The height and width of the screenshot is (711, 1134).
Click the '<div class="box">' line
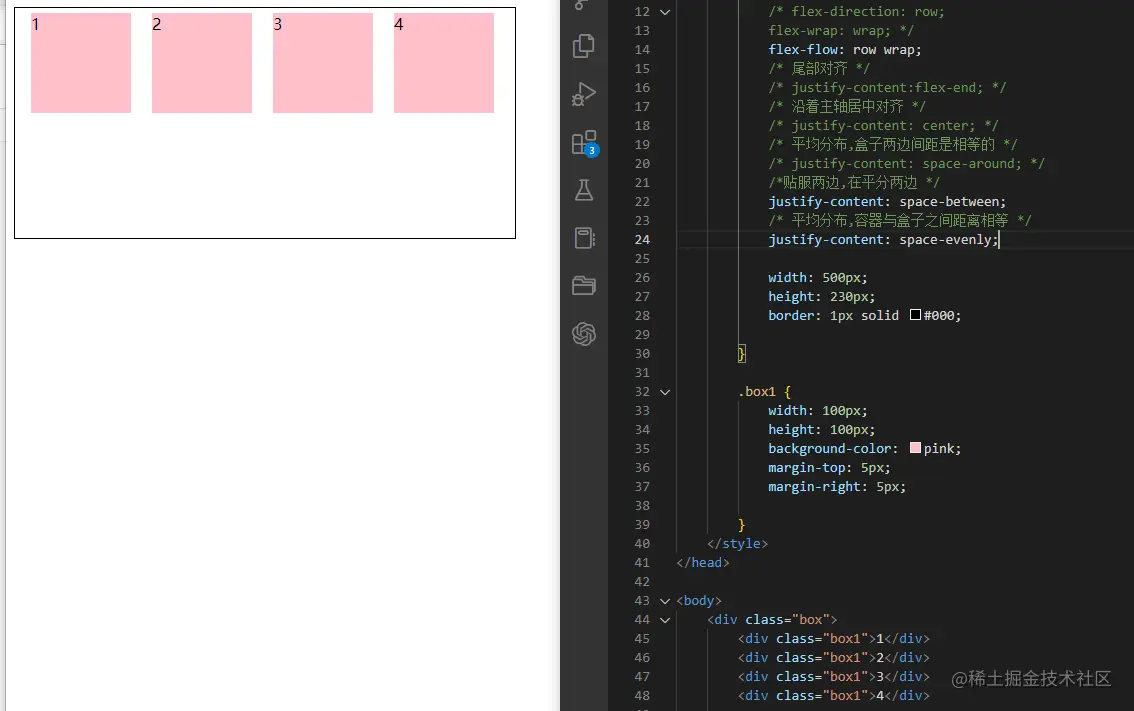[772, 620]
